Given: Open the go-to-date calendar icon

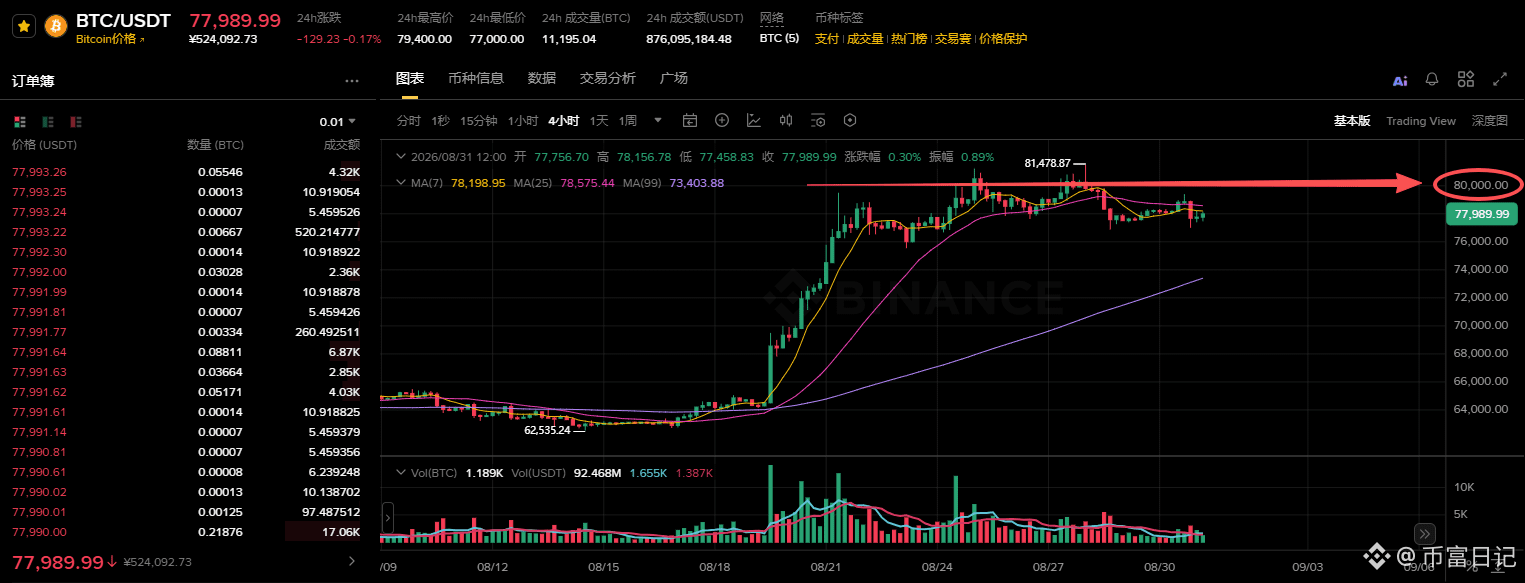Looking at the screenshot, I should [x=690, y=121].
